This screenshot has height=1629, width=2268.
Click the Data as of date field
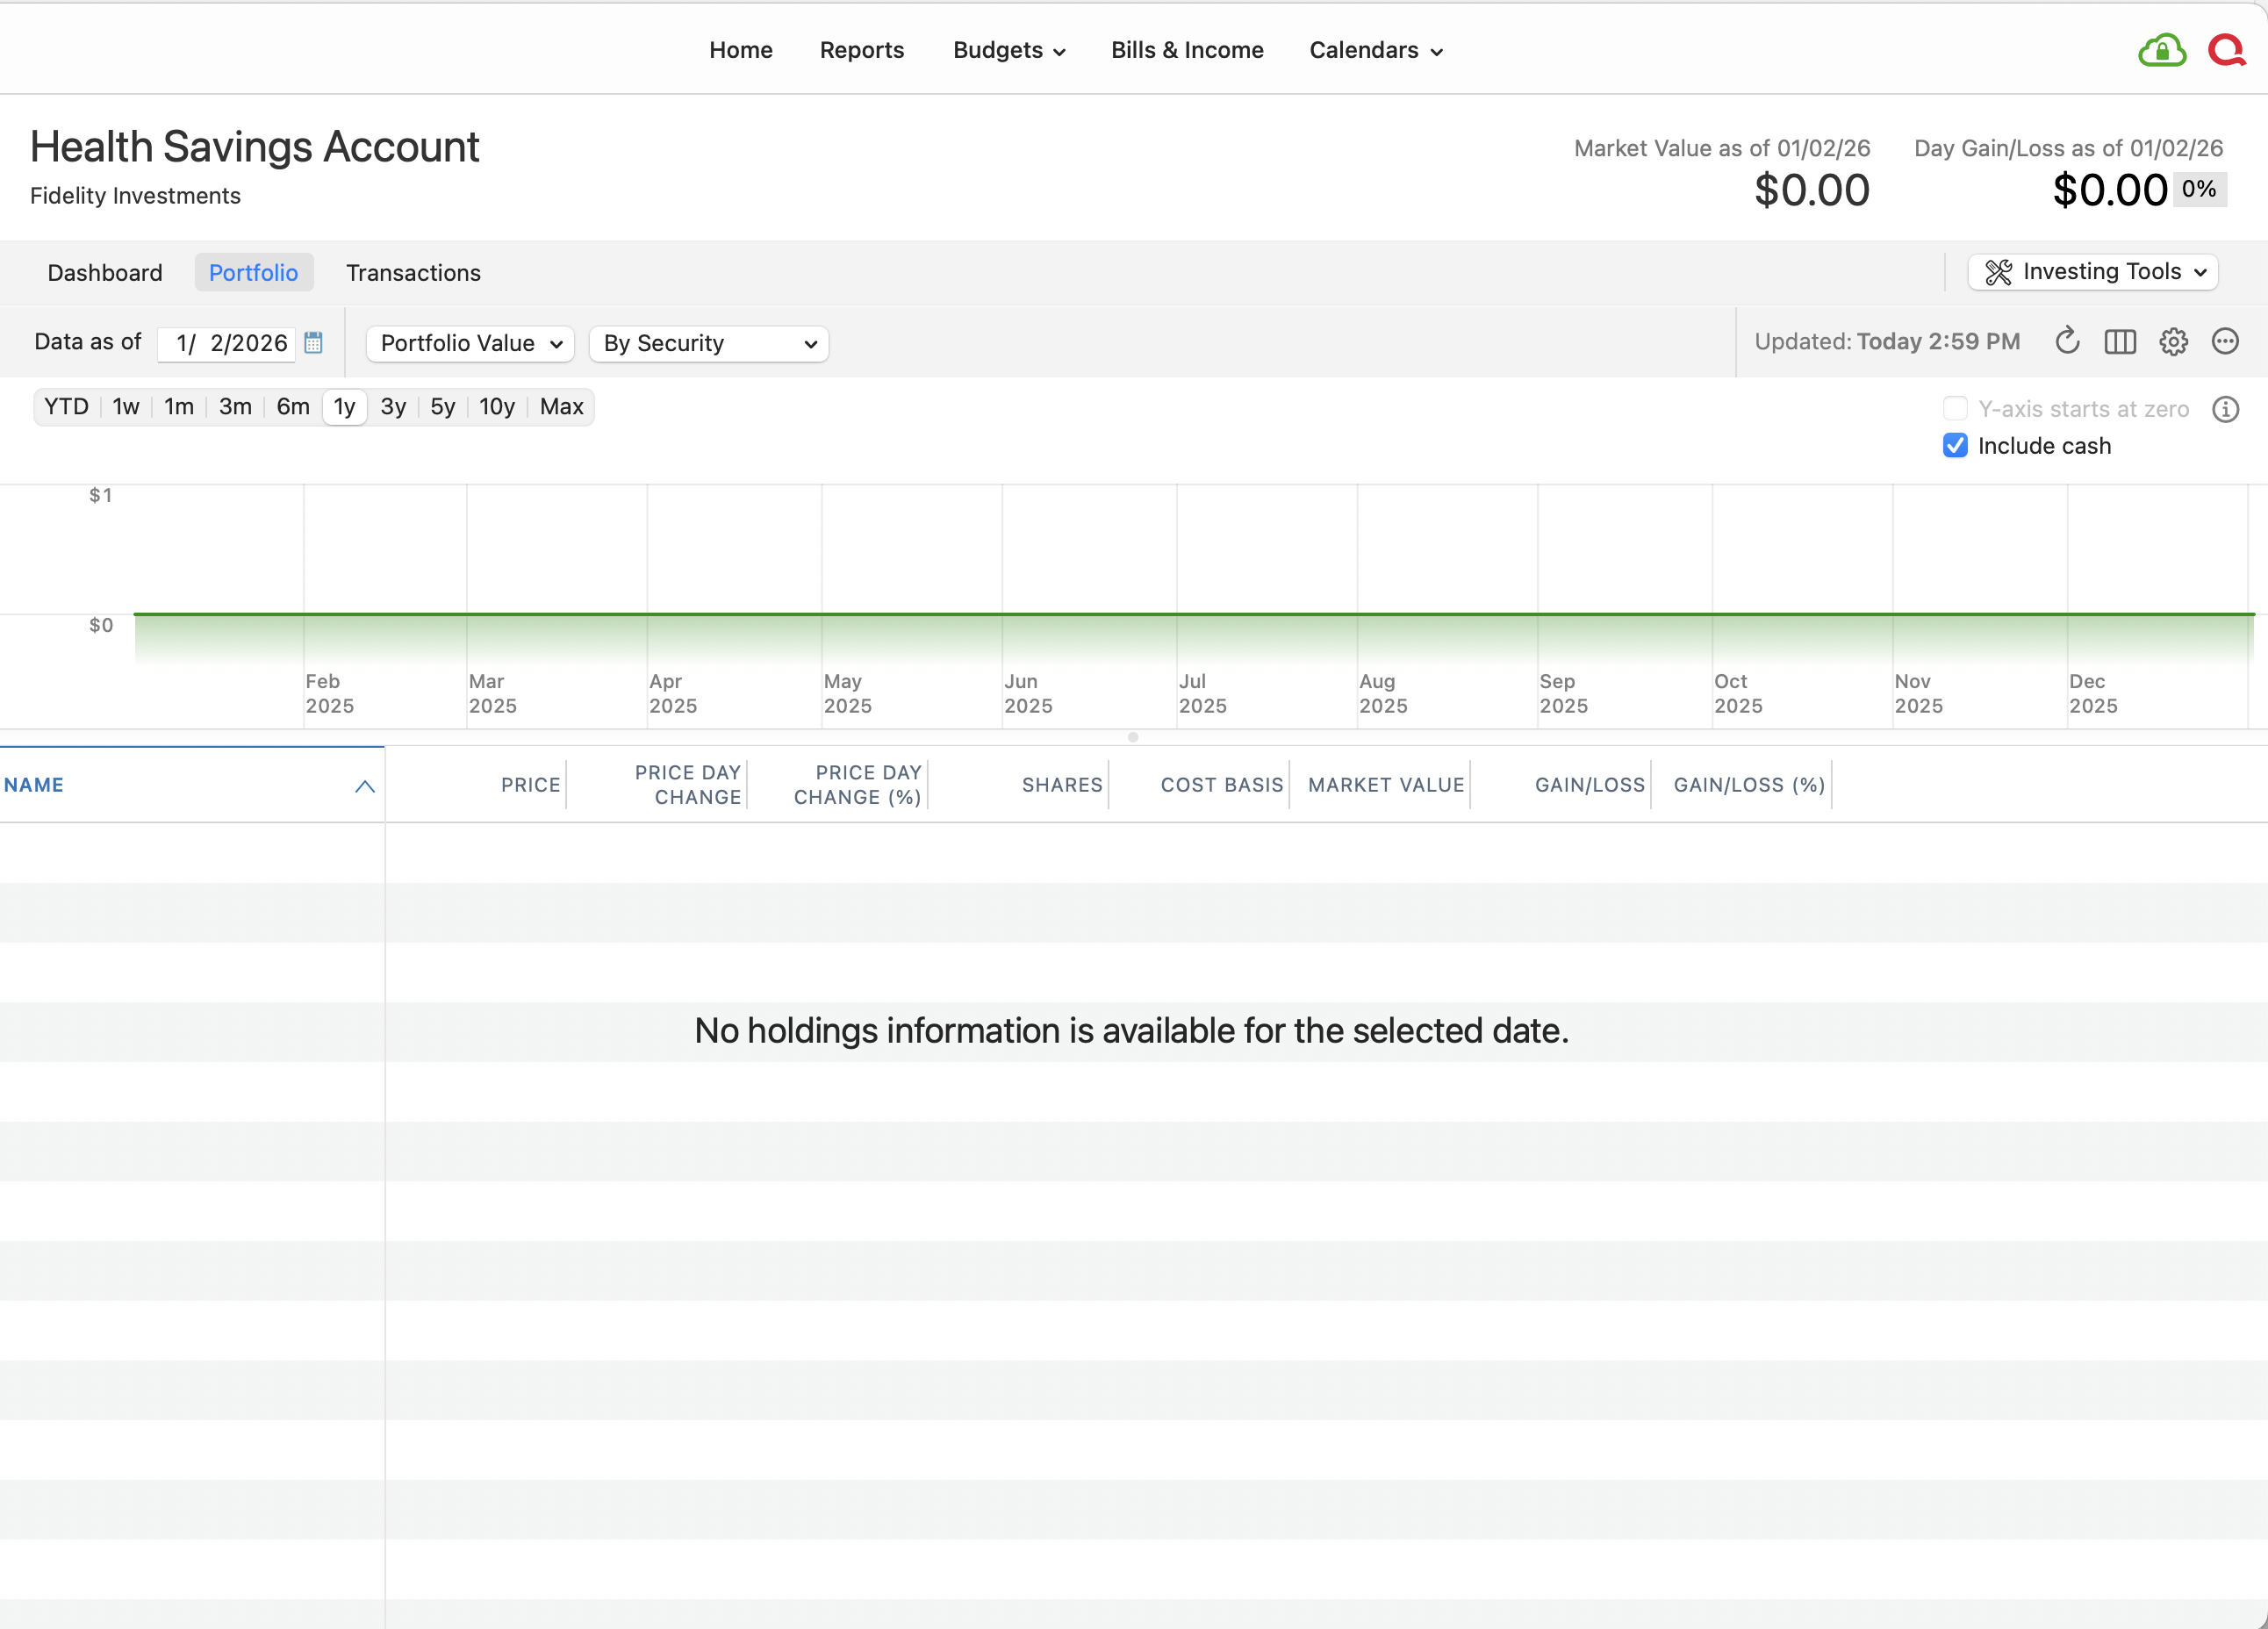point(228,343)
